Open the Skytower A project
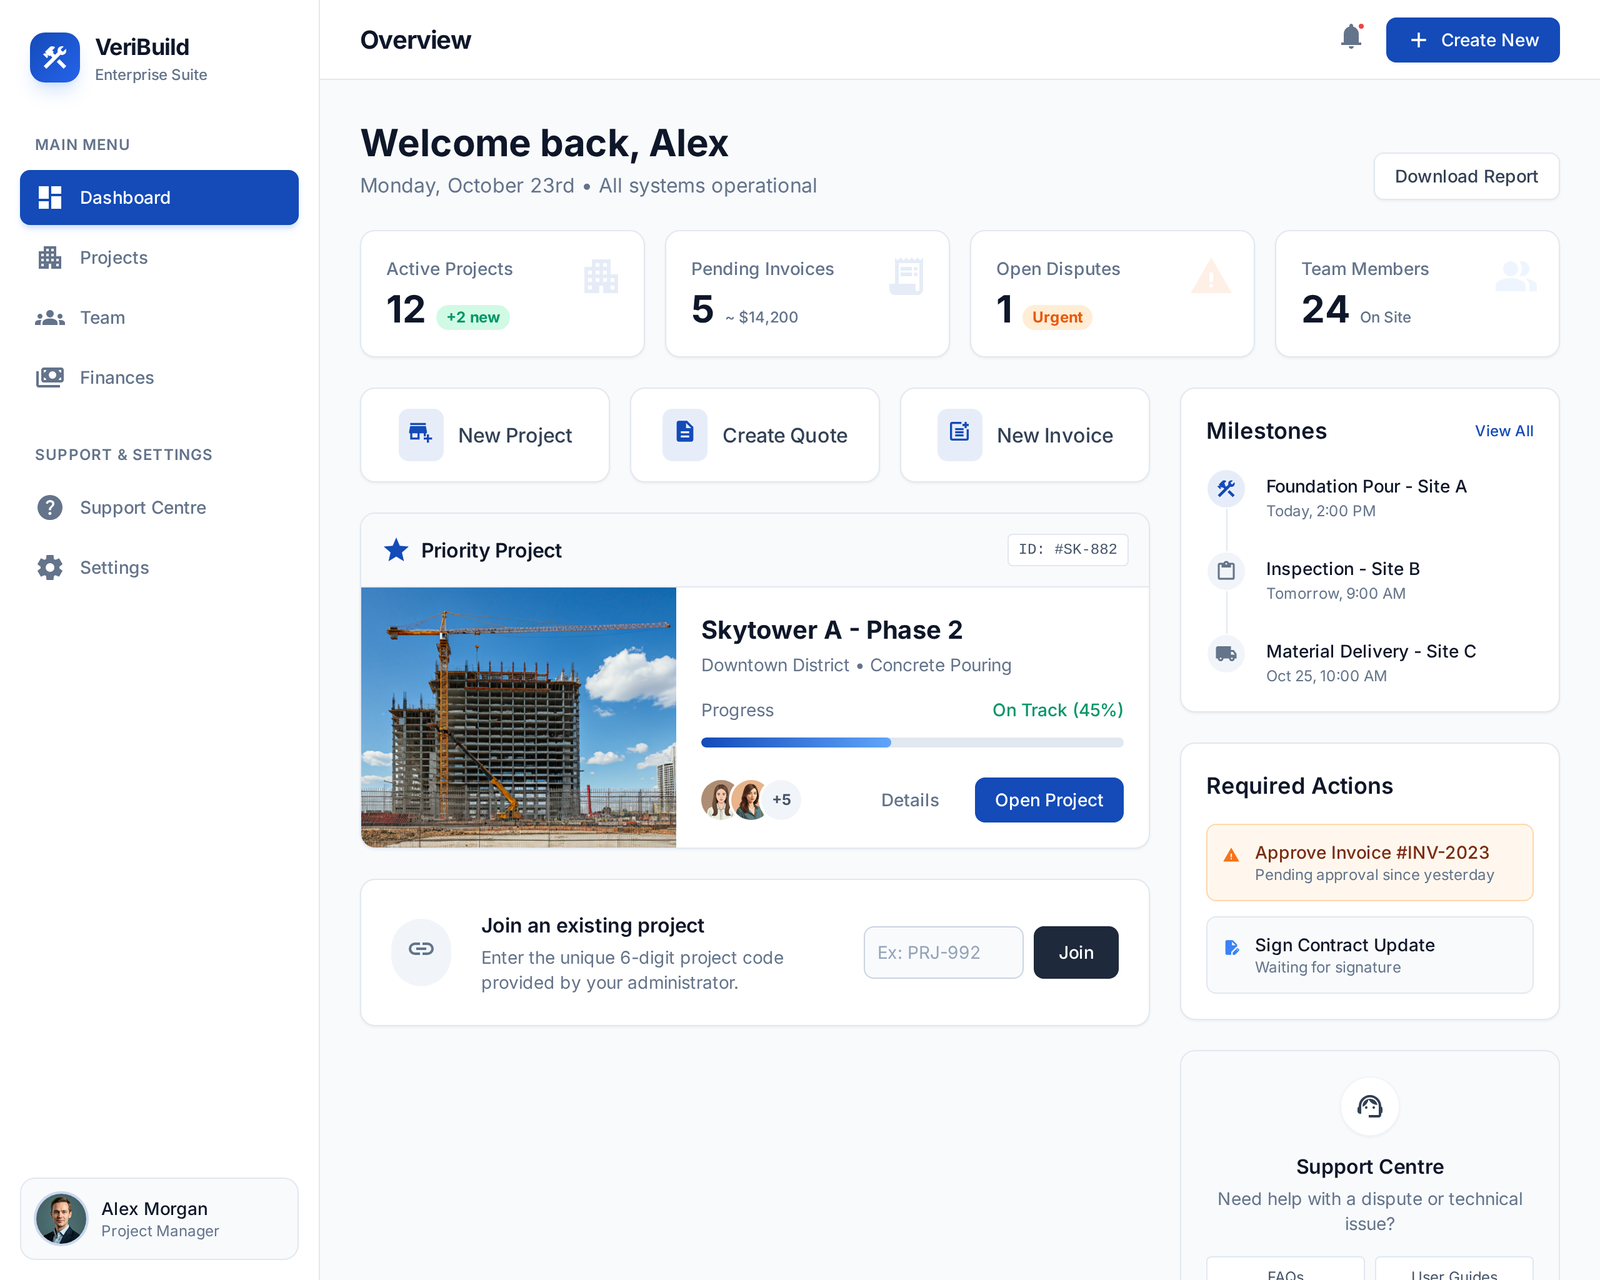 [1048, 800]
